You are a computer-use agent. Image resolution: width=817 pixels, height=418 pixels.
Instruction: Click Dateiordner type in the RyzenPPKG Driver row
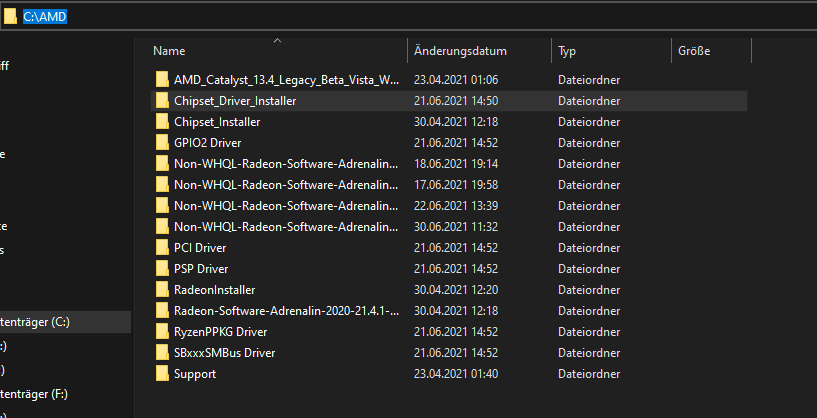589,332
